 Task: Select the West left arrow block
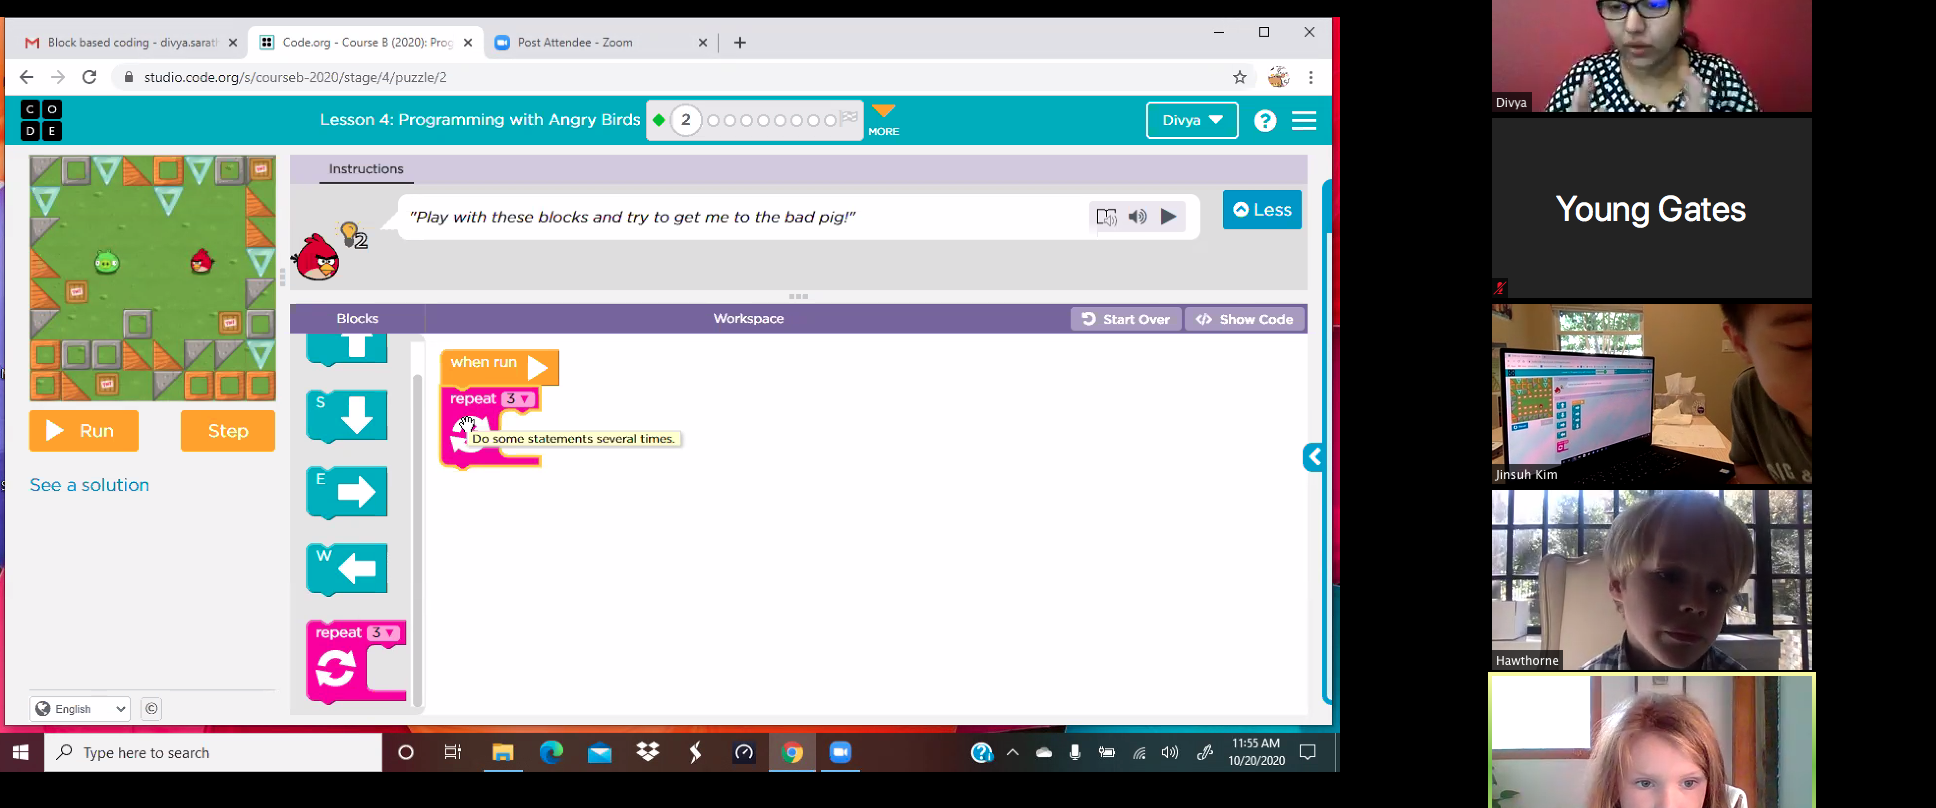[347, 569]
